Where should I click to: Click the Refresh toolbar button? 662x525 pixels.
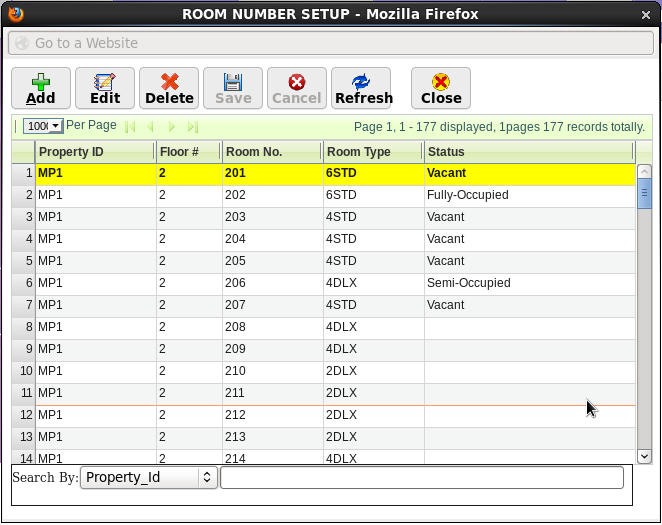coord(363,88)
